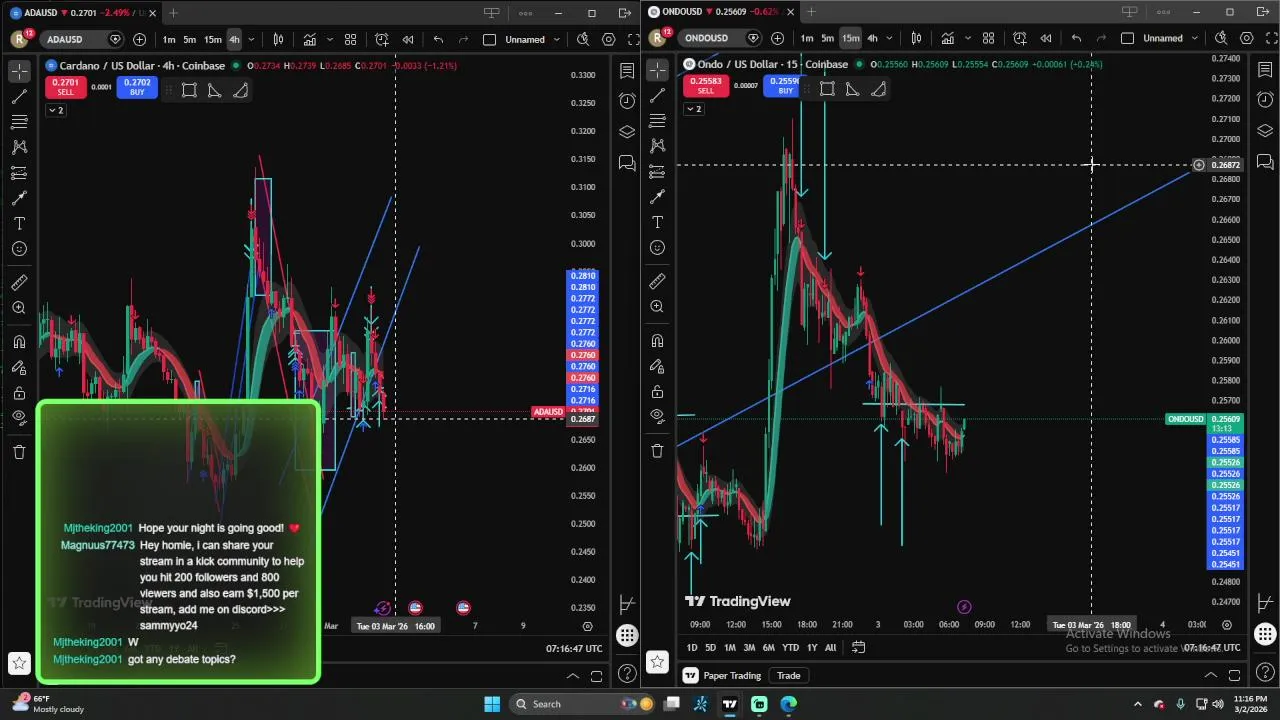
Task: Toggle the magnet mode in ADAUSD window
Action: pyautogui.click(x=19, y=342)
